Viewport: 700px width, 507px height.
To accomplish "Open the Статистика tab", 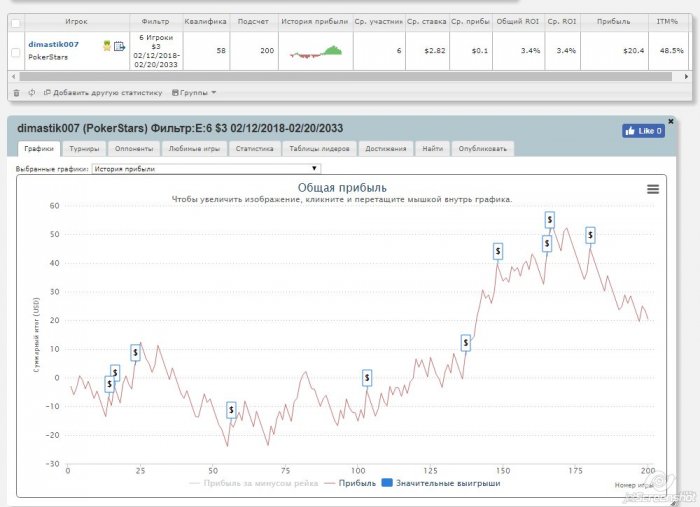I will point(254,149).
